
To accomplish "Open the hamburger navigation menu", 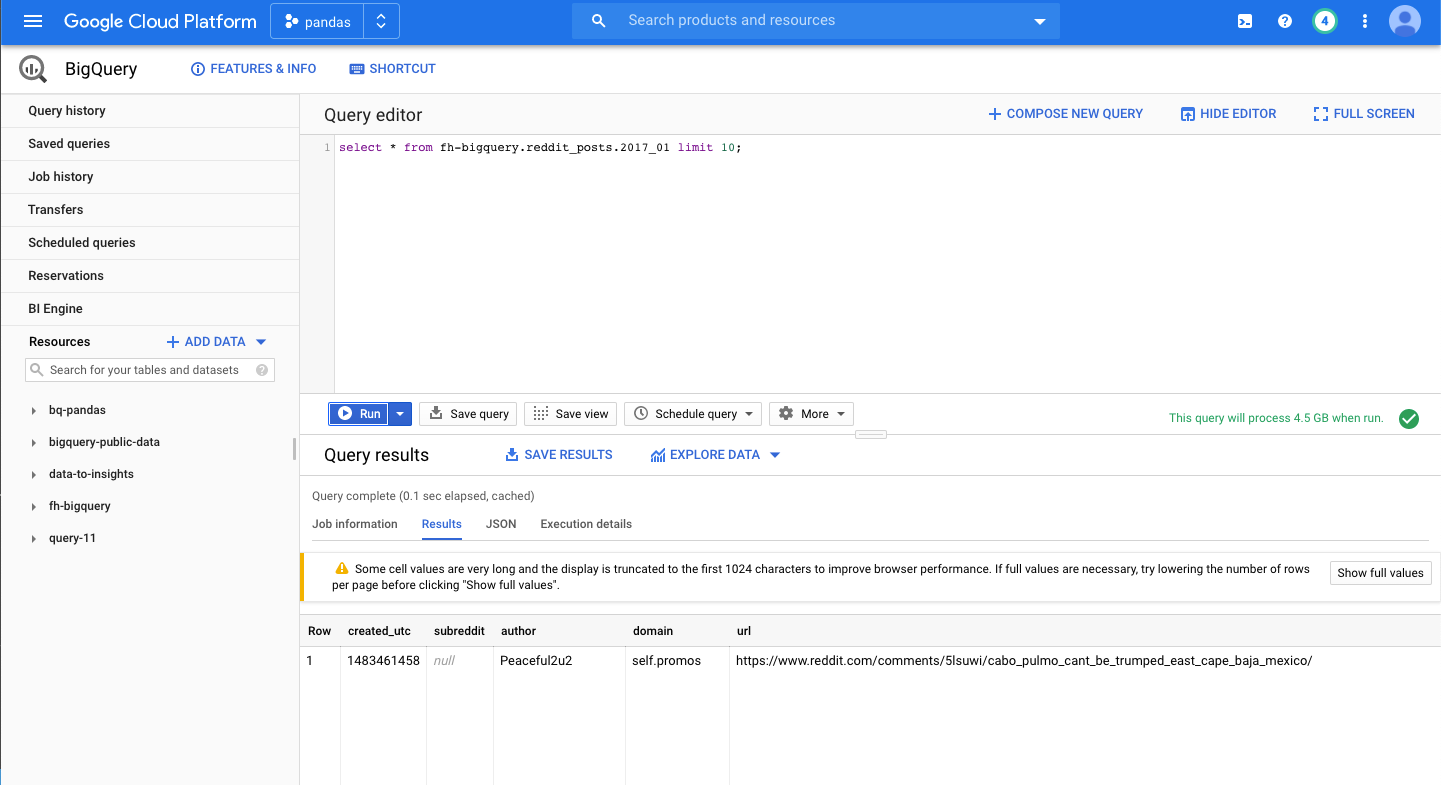I will 33,21.
